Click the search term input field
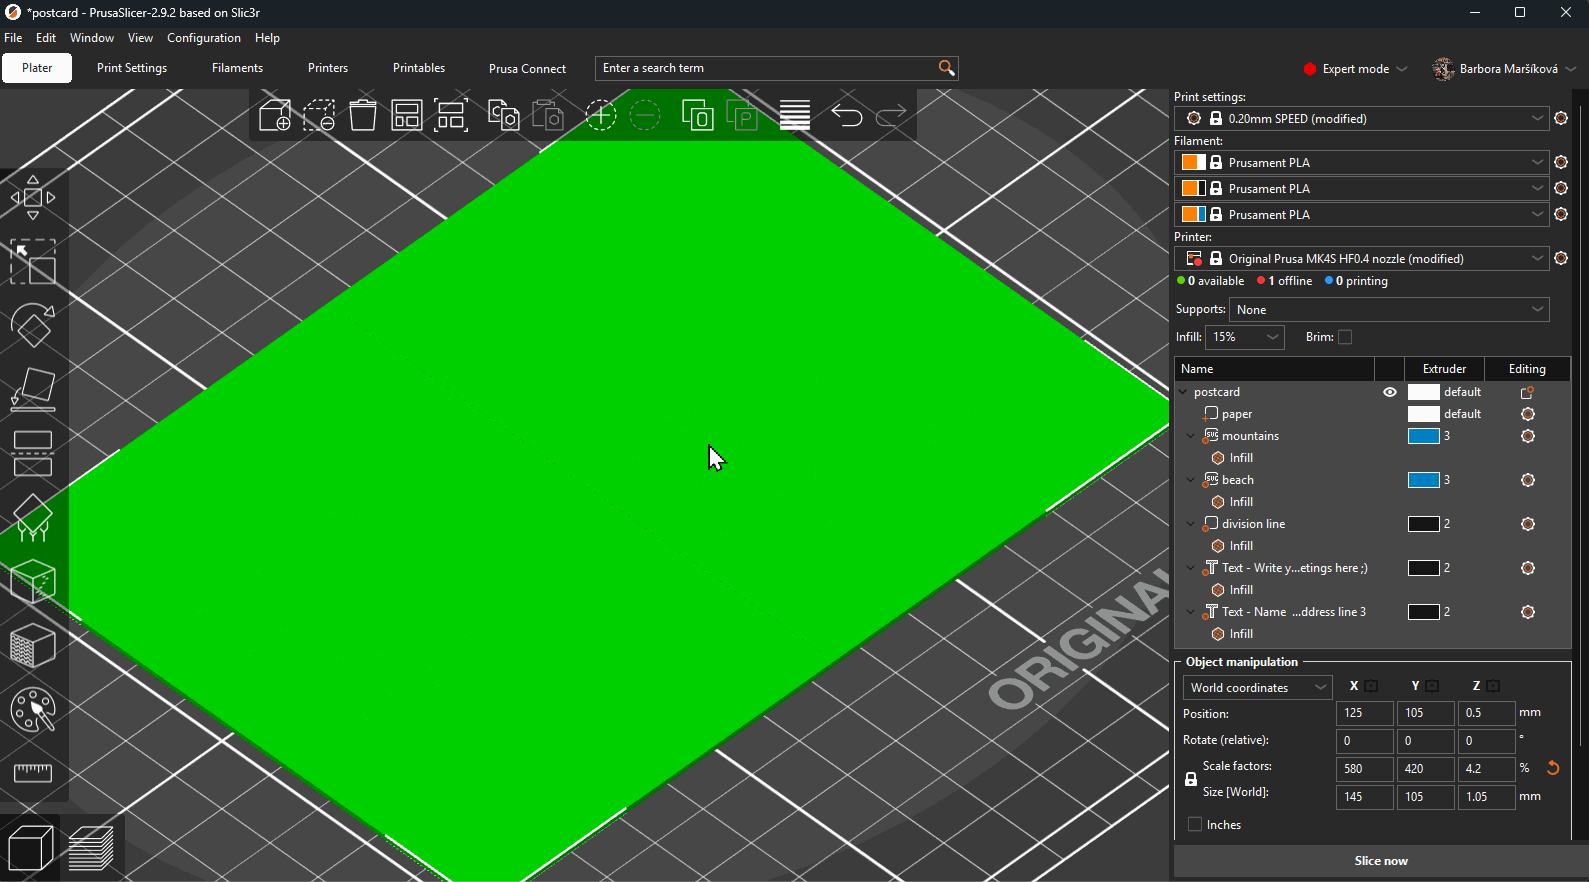The image size is (1589, 882). coord(765,68)
